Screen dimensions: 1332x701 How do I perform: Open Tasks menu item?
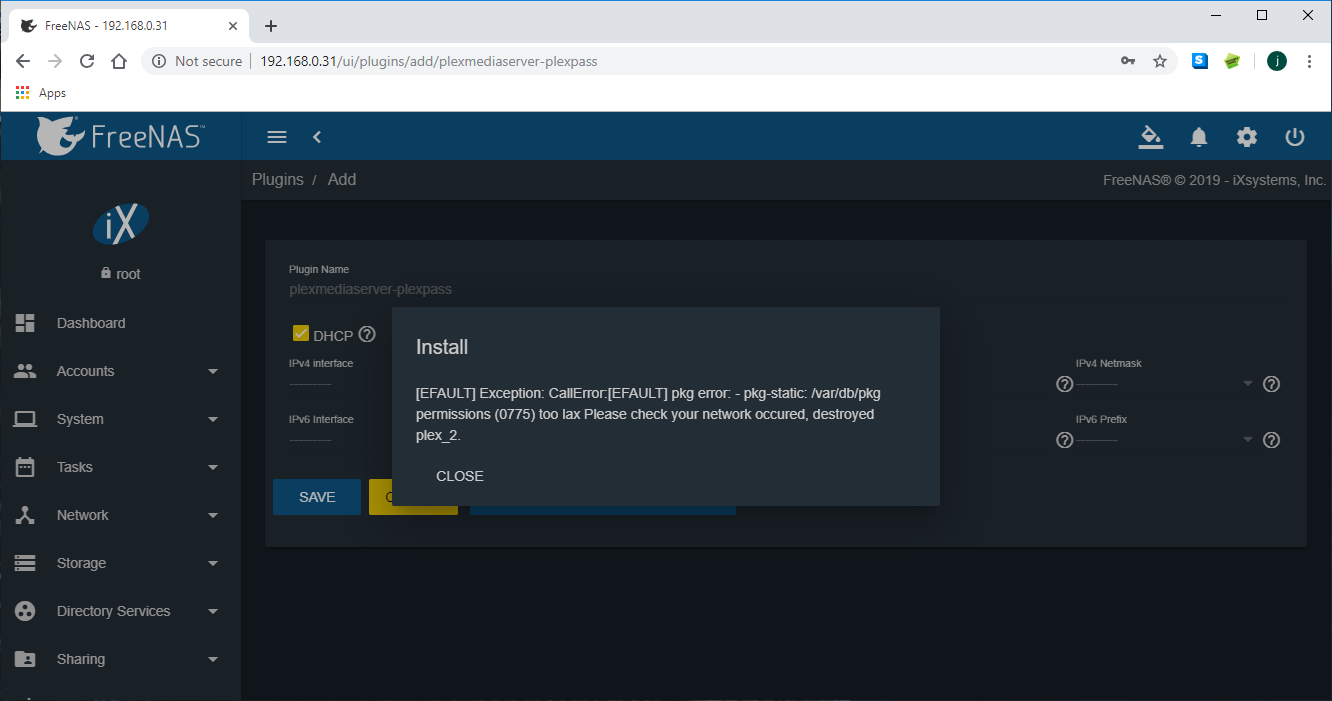[x=75, y=467]
